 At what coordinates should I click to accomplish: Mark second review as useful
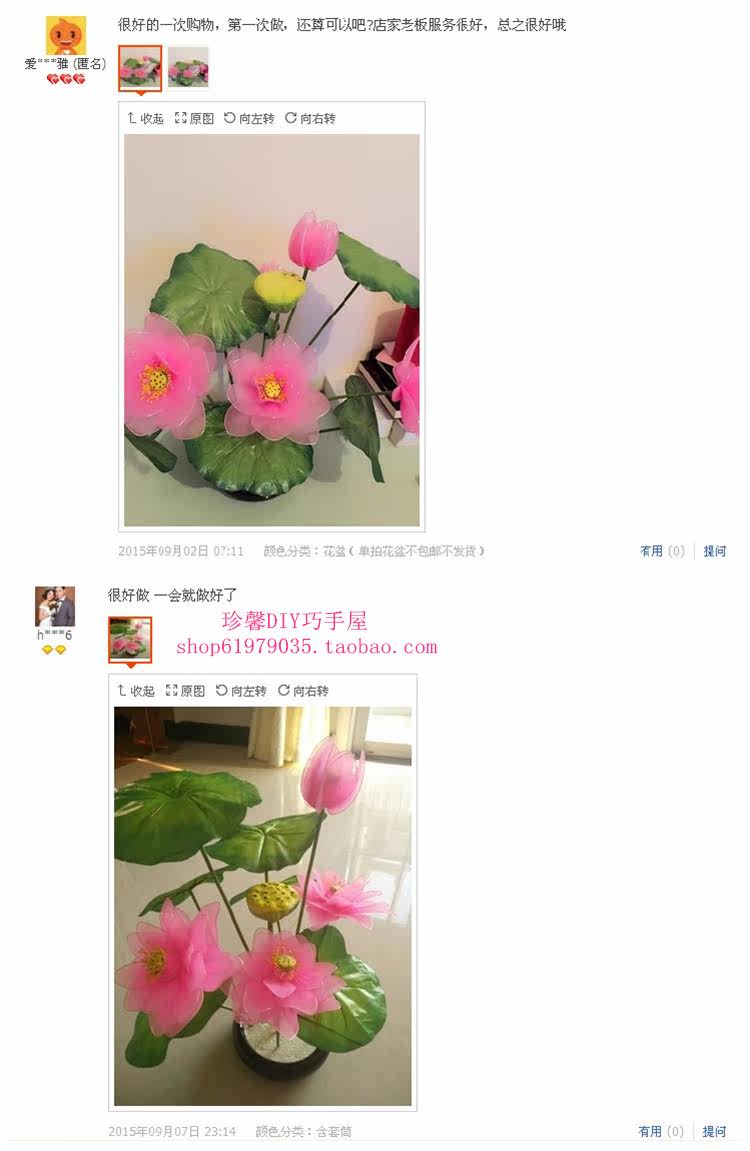(x=661, y=1131)
